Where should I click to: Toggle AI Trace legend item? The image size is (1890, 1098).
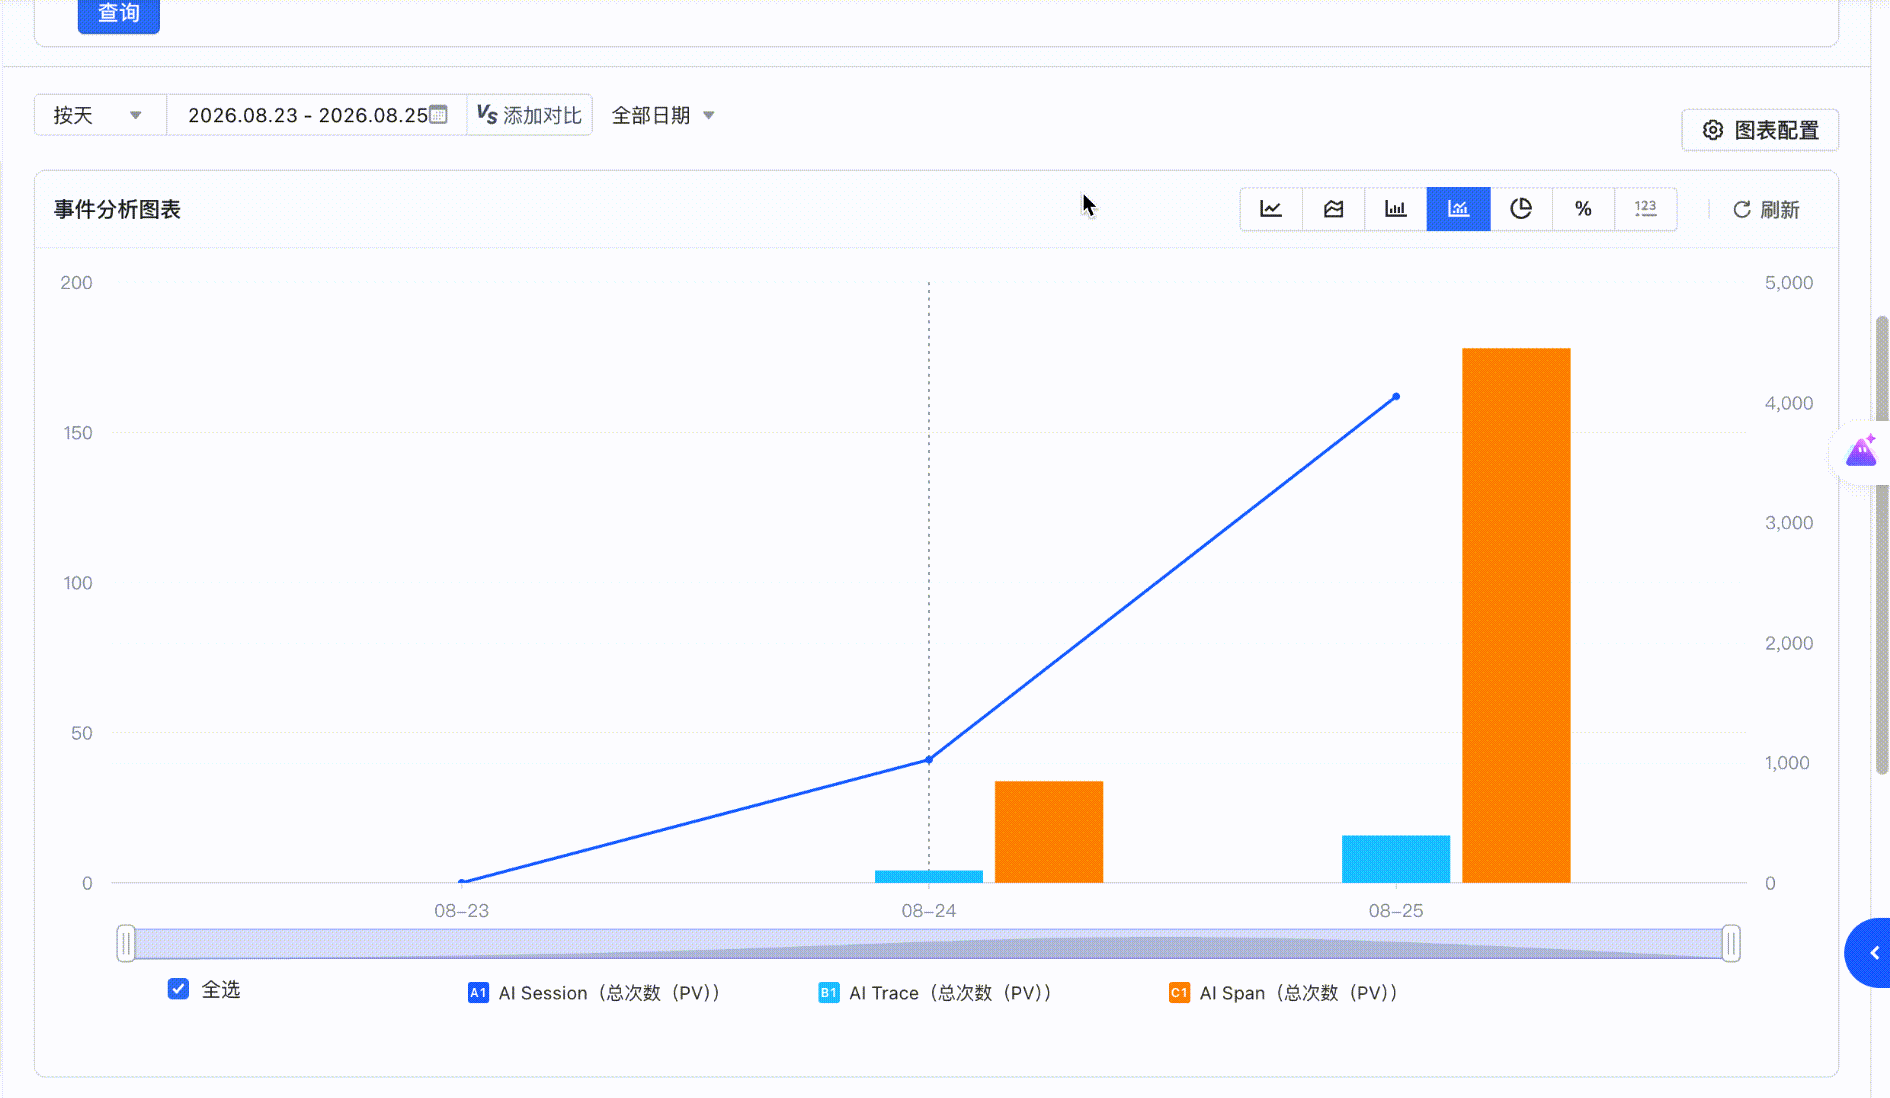(935, 993)
